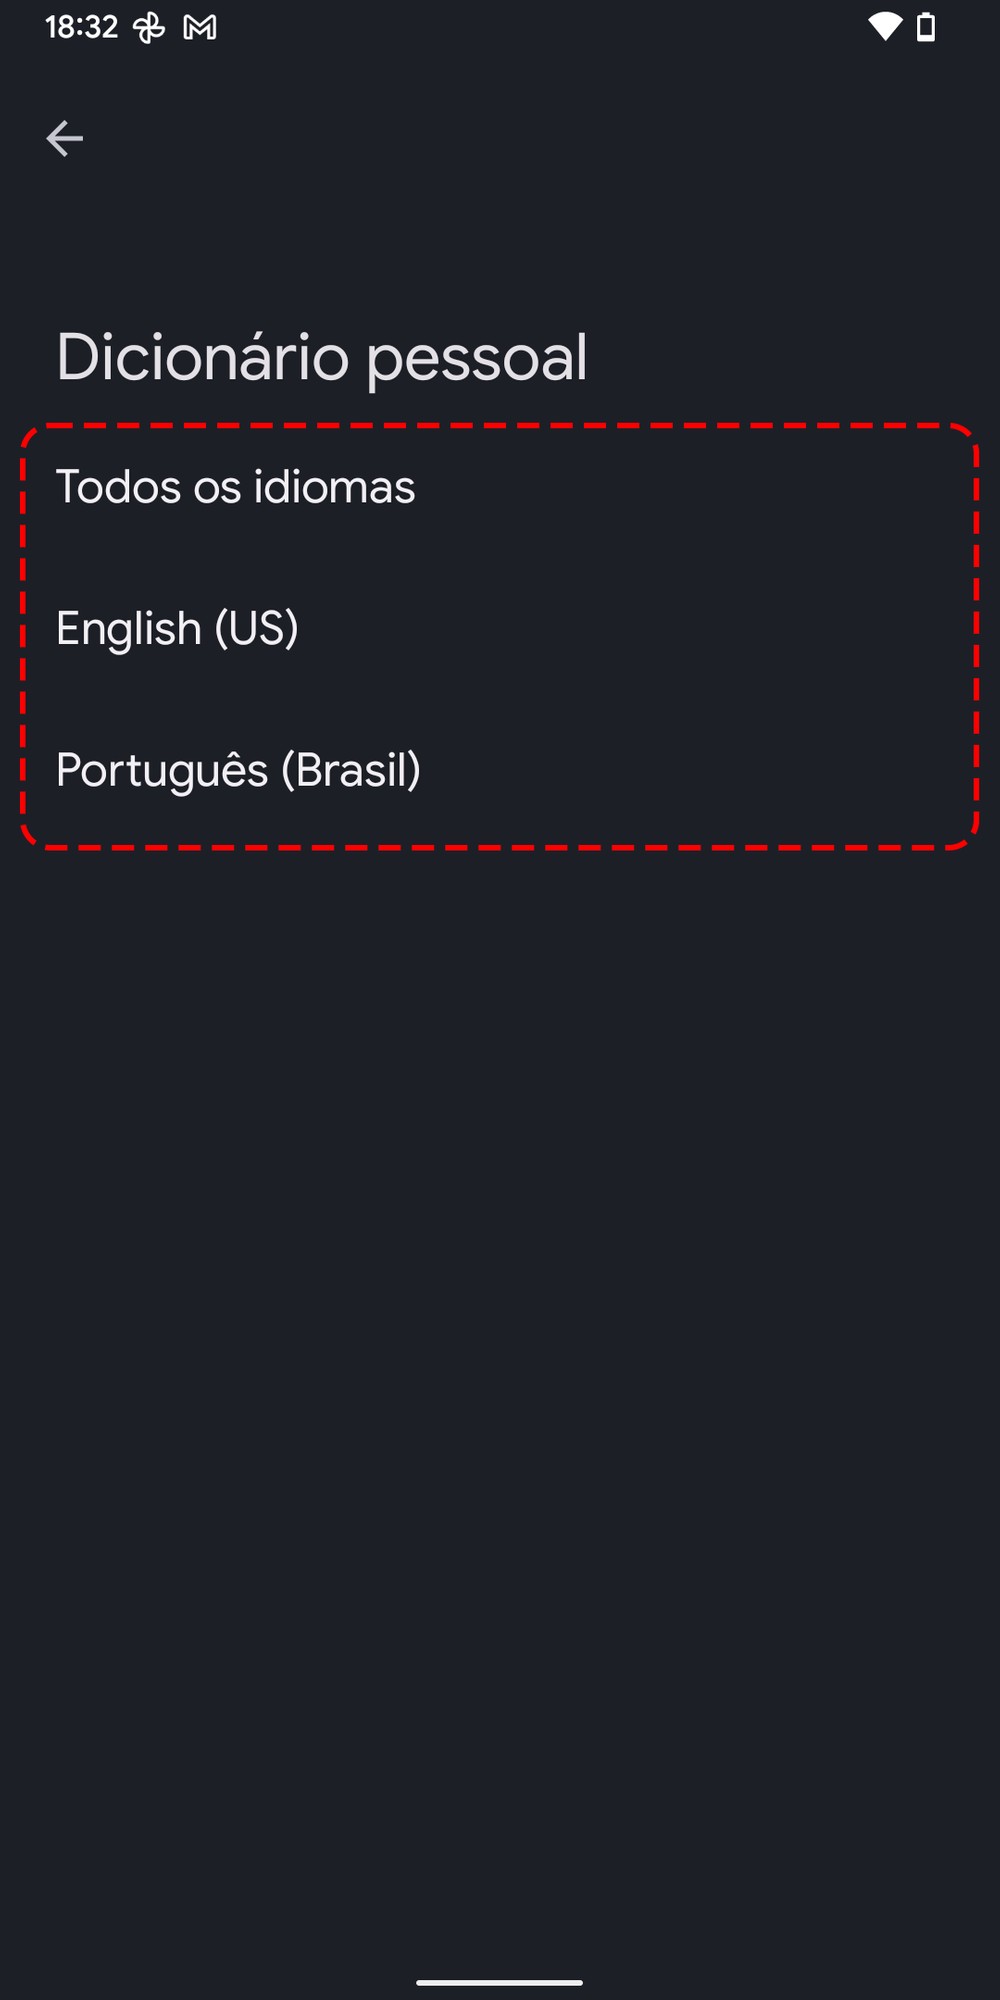Tap the pinwheel notification icon in status bar
Viewport: 1000px width, 2000px height.
point(149,28)
